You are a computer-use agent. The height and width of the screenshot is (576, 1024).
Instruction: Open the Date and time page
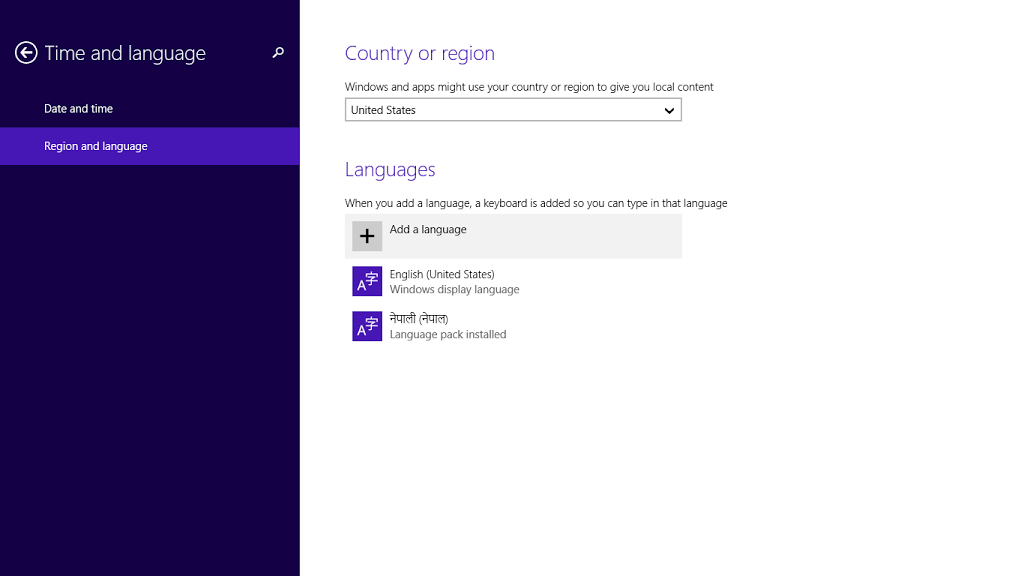[78, 109]
